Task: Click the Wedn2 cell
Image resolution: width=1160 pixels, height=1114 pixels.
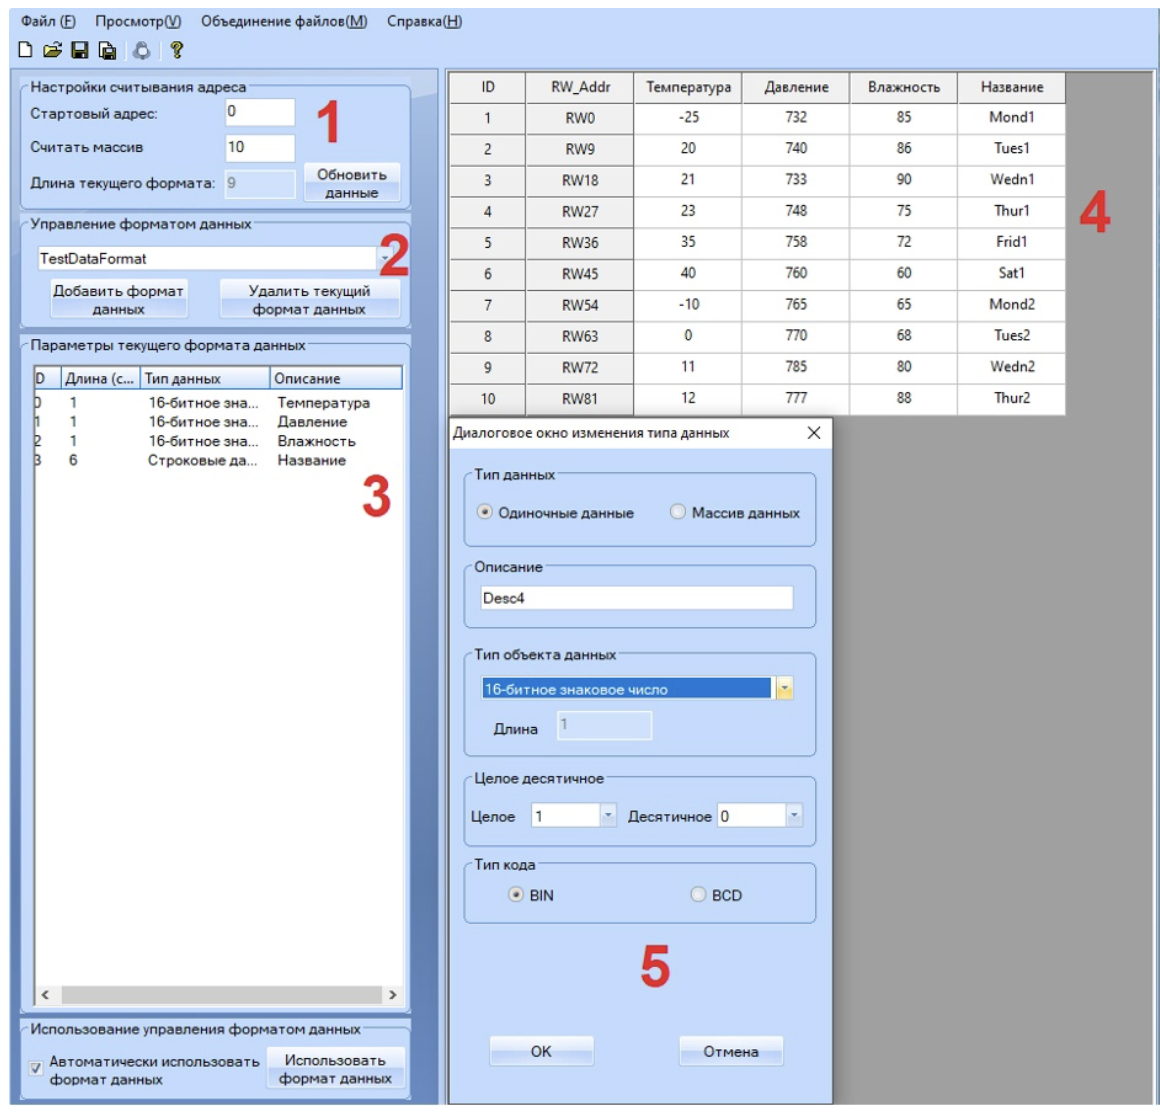Action: point(1012,367)
